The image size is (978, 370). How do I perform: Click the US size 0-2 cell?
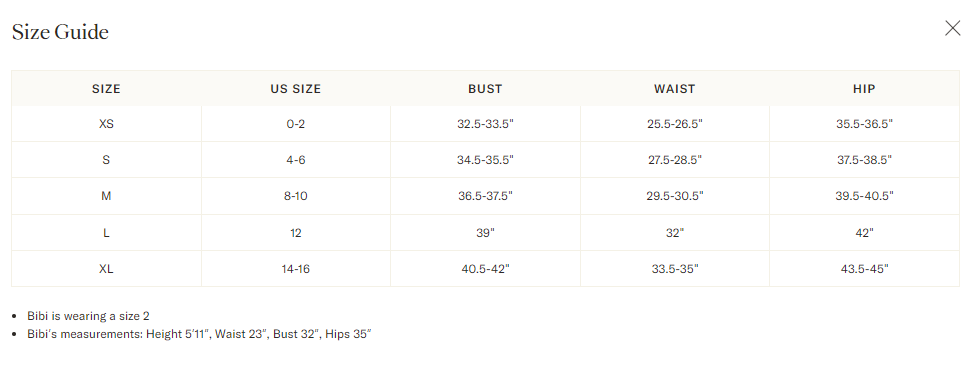(x=296, y=124)
